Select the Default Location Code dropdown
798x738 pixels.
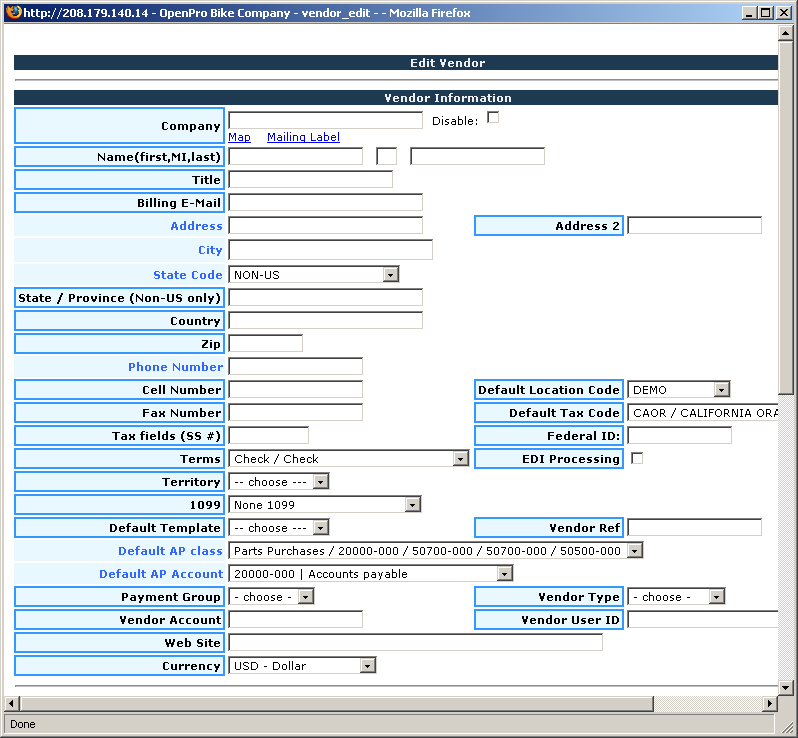679,390
